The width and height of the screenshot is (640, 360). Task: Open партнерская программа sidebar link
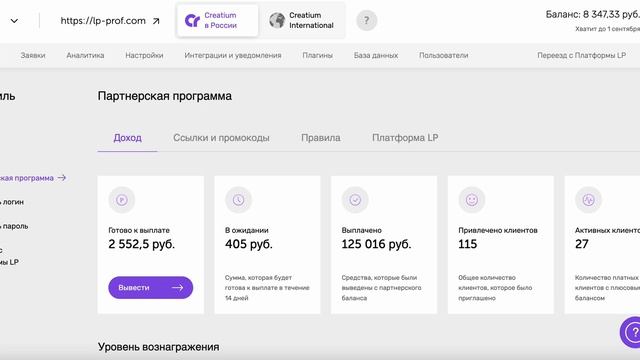27,178
